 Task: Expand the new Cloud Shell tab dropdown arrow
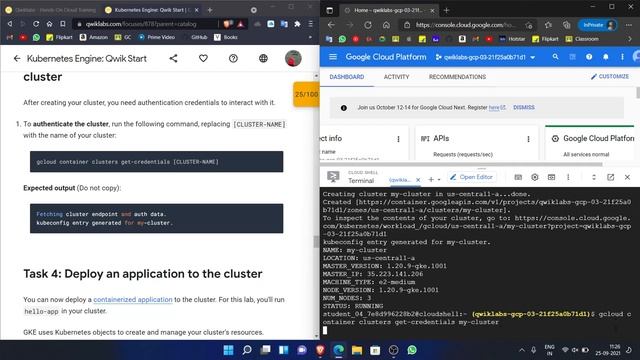tap(439, 180)
